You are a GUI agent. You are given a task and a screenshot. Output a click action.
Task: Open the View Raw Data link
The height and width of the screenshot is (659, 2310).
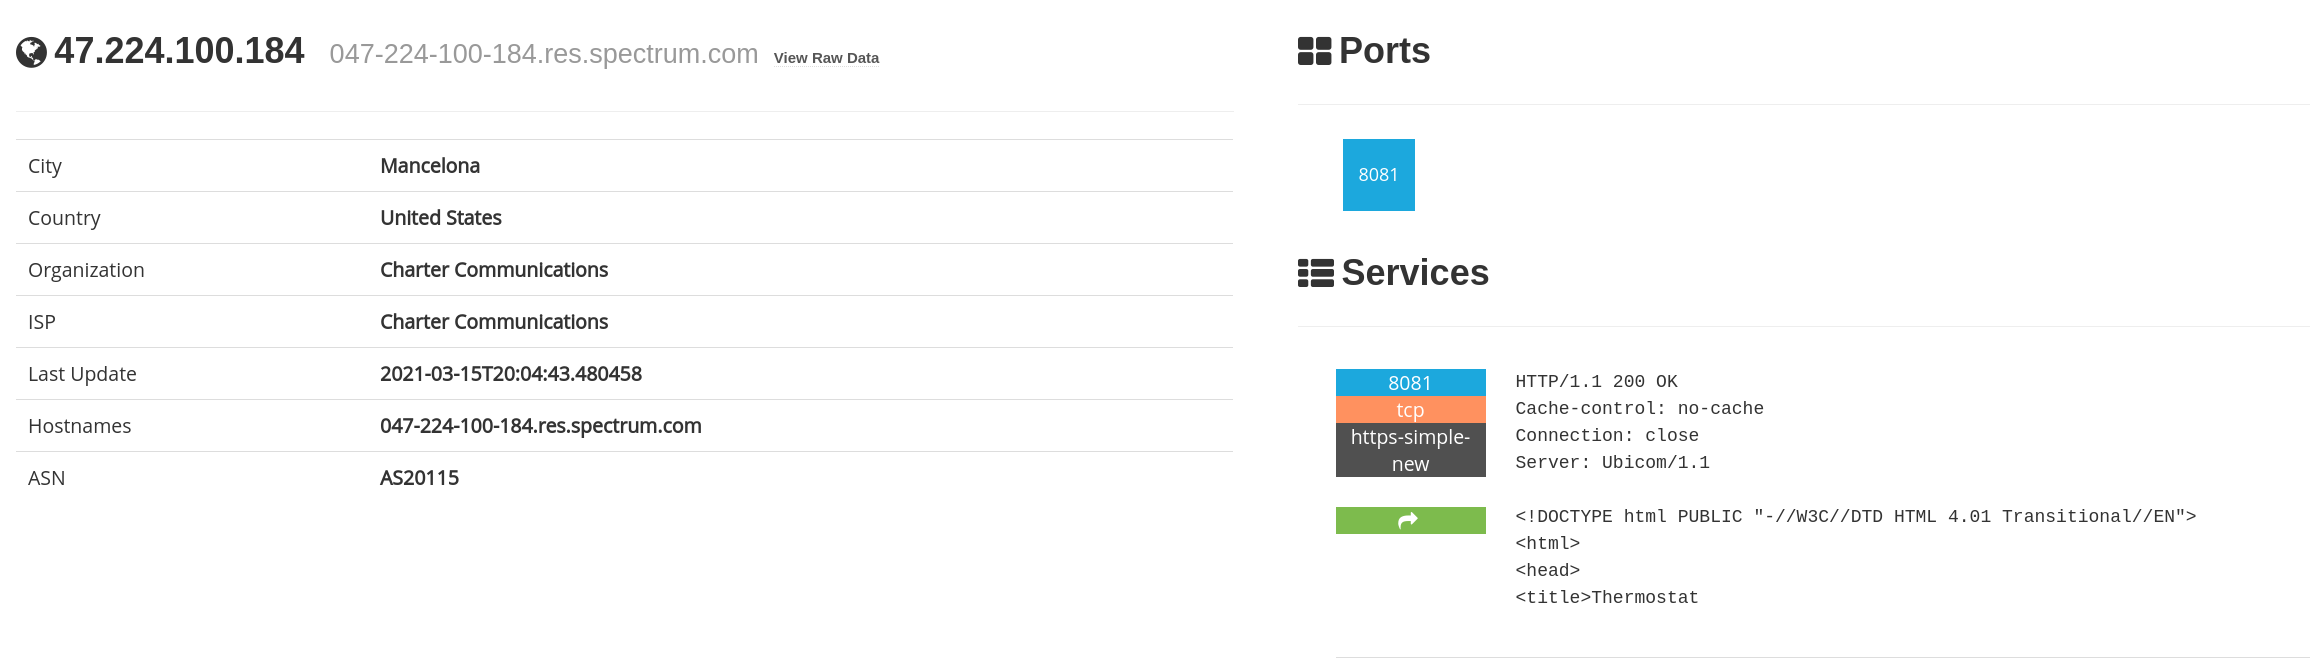point(826,58)
